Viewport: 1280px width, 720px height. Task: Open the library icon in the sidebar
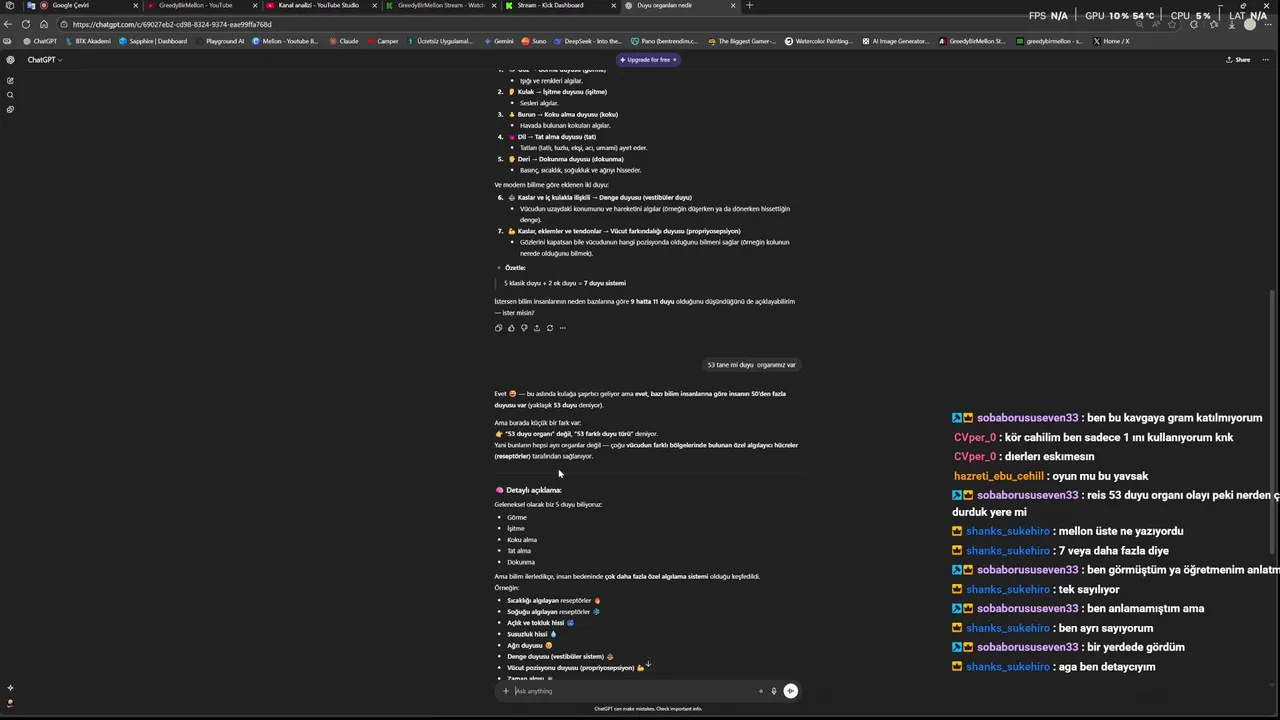click(x=10, y=109)
